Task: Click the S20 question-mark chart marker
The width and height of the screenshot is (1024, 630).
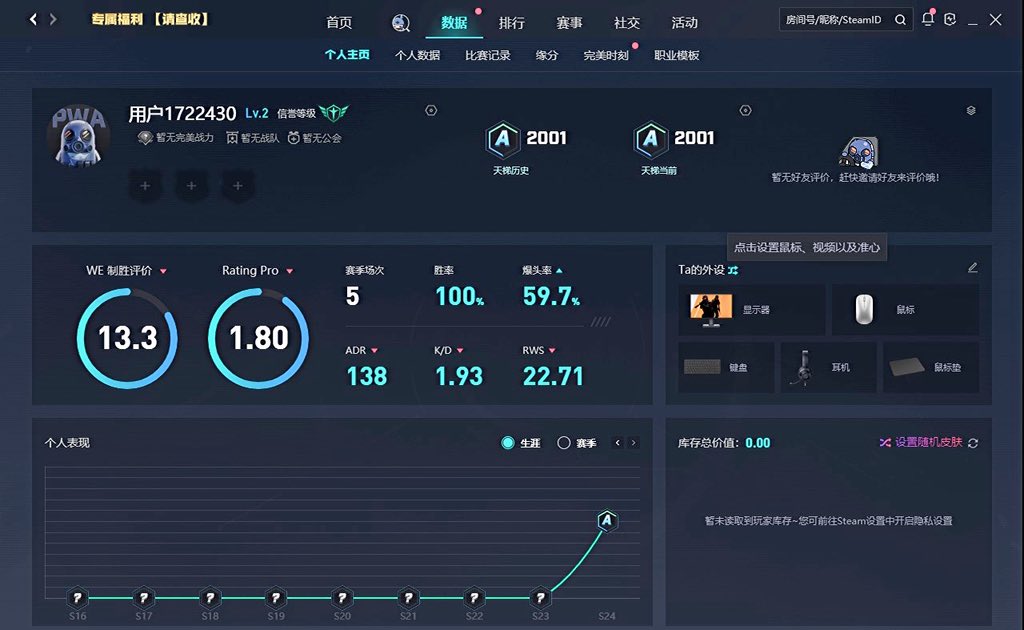Action: pos(342,597)
